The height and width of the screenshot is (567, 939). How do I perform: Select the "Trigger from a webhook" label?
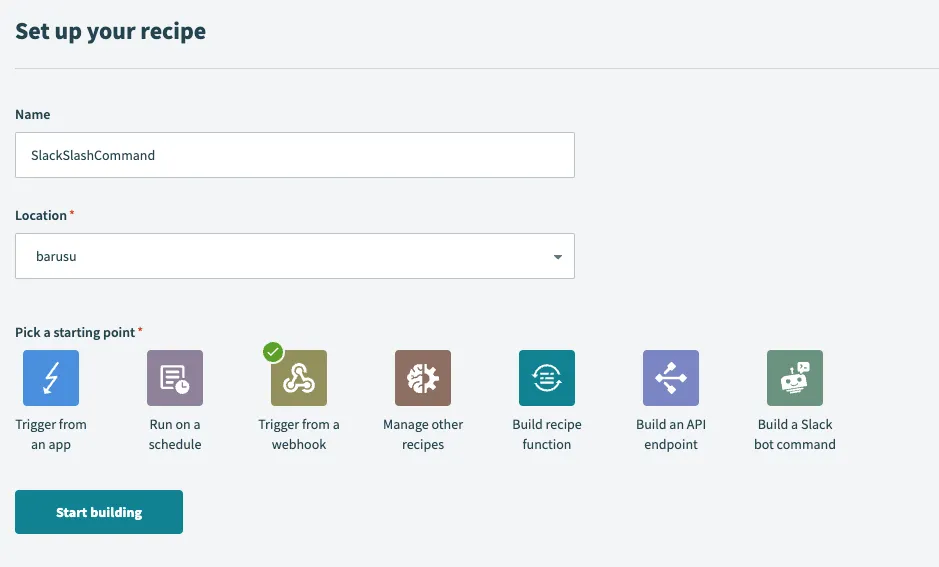[299, 434]
